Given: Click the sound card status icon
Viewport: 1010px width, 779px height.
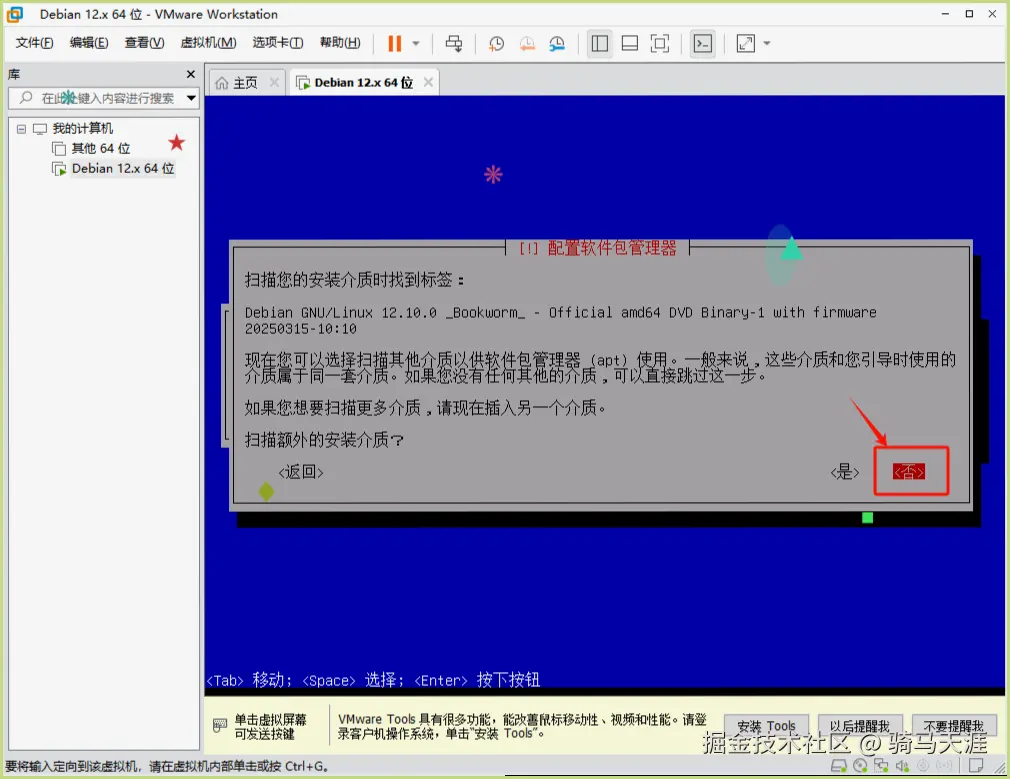Looking at the screenshot, I should tap(902, 765).
